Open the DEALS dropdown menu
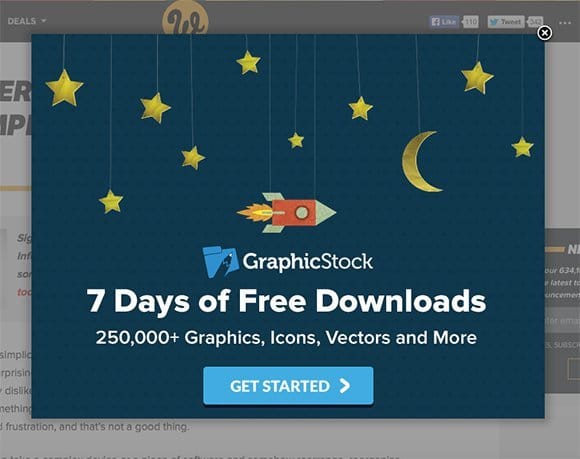The width and height of the screenshot is (580, 459). click(27, 21)
